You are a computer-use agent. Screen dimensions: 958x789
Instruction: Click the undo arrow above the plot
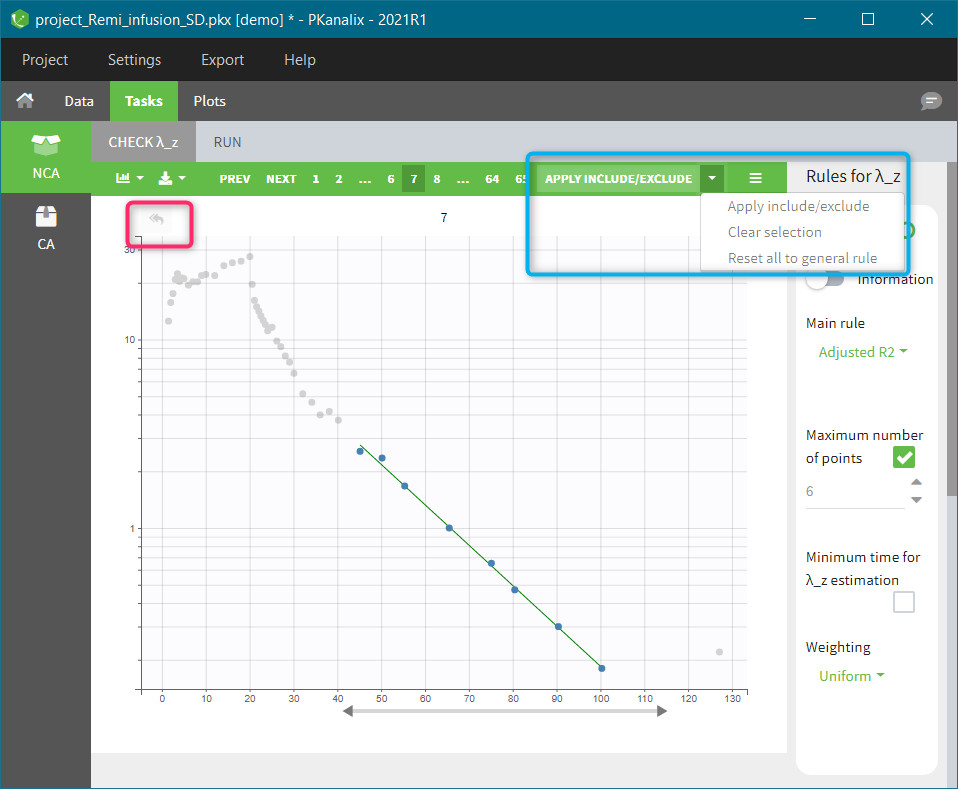156,219
